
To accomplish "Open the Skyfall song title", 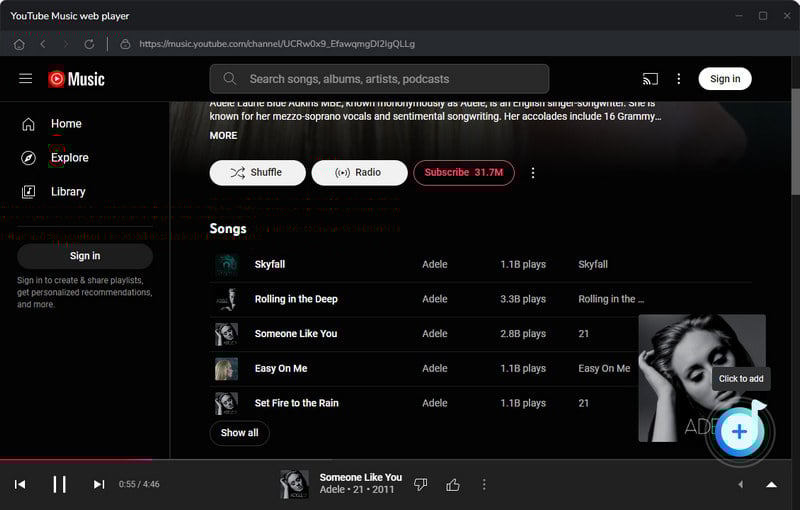I will (270, 265).
